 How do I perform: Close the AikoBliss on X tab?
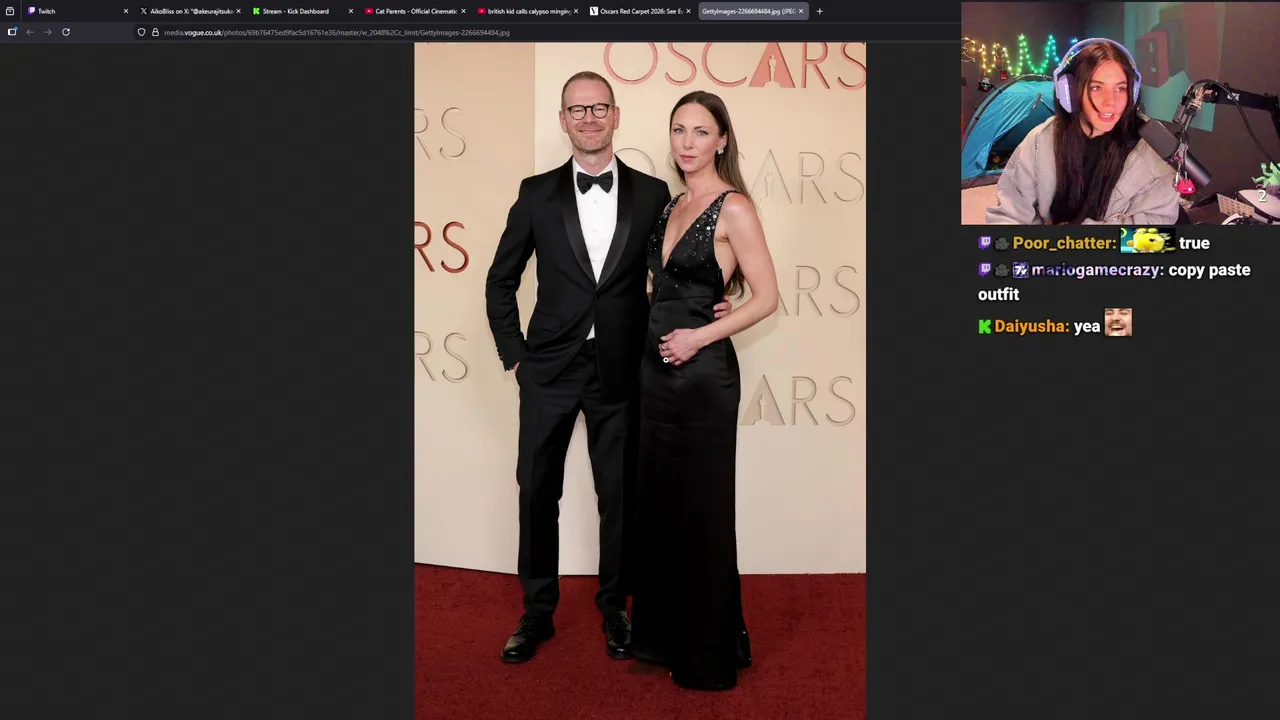point(238,11)
